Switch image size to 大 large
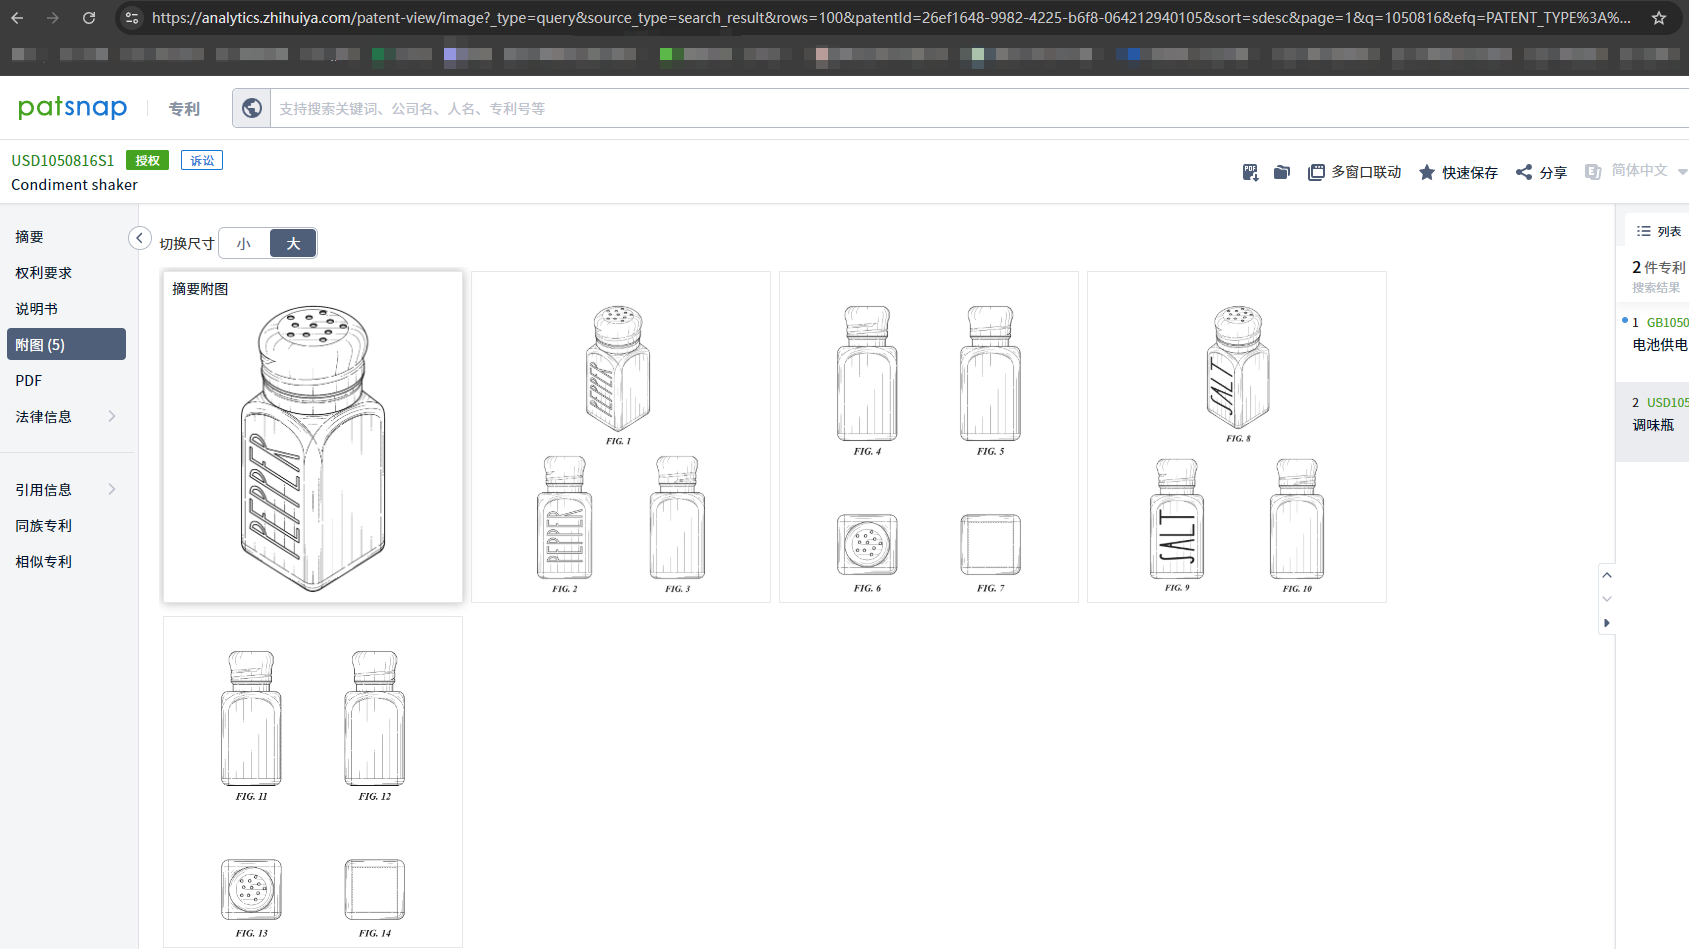1689x949 pixels. click(293, 243)
